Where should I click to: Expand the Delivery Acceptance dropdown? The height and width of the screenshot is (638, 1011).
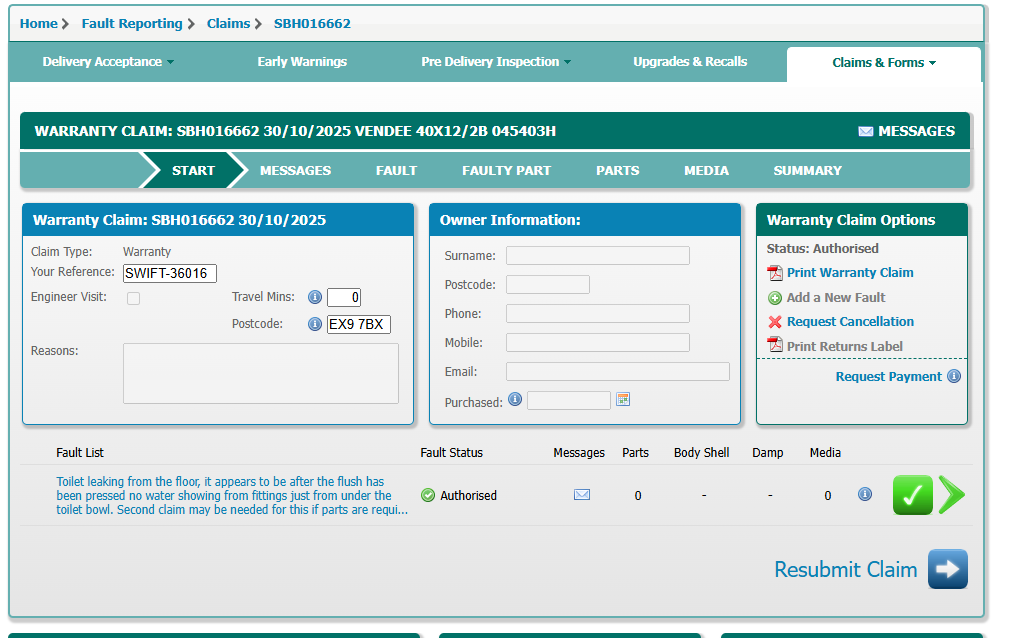[108, 62]
